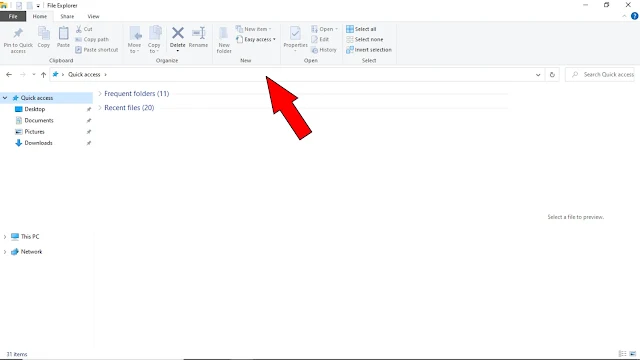The height and width of the screenshot is (360, 640).
Task: Expand the Recent files group
Action: pos(100,108)
